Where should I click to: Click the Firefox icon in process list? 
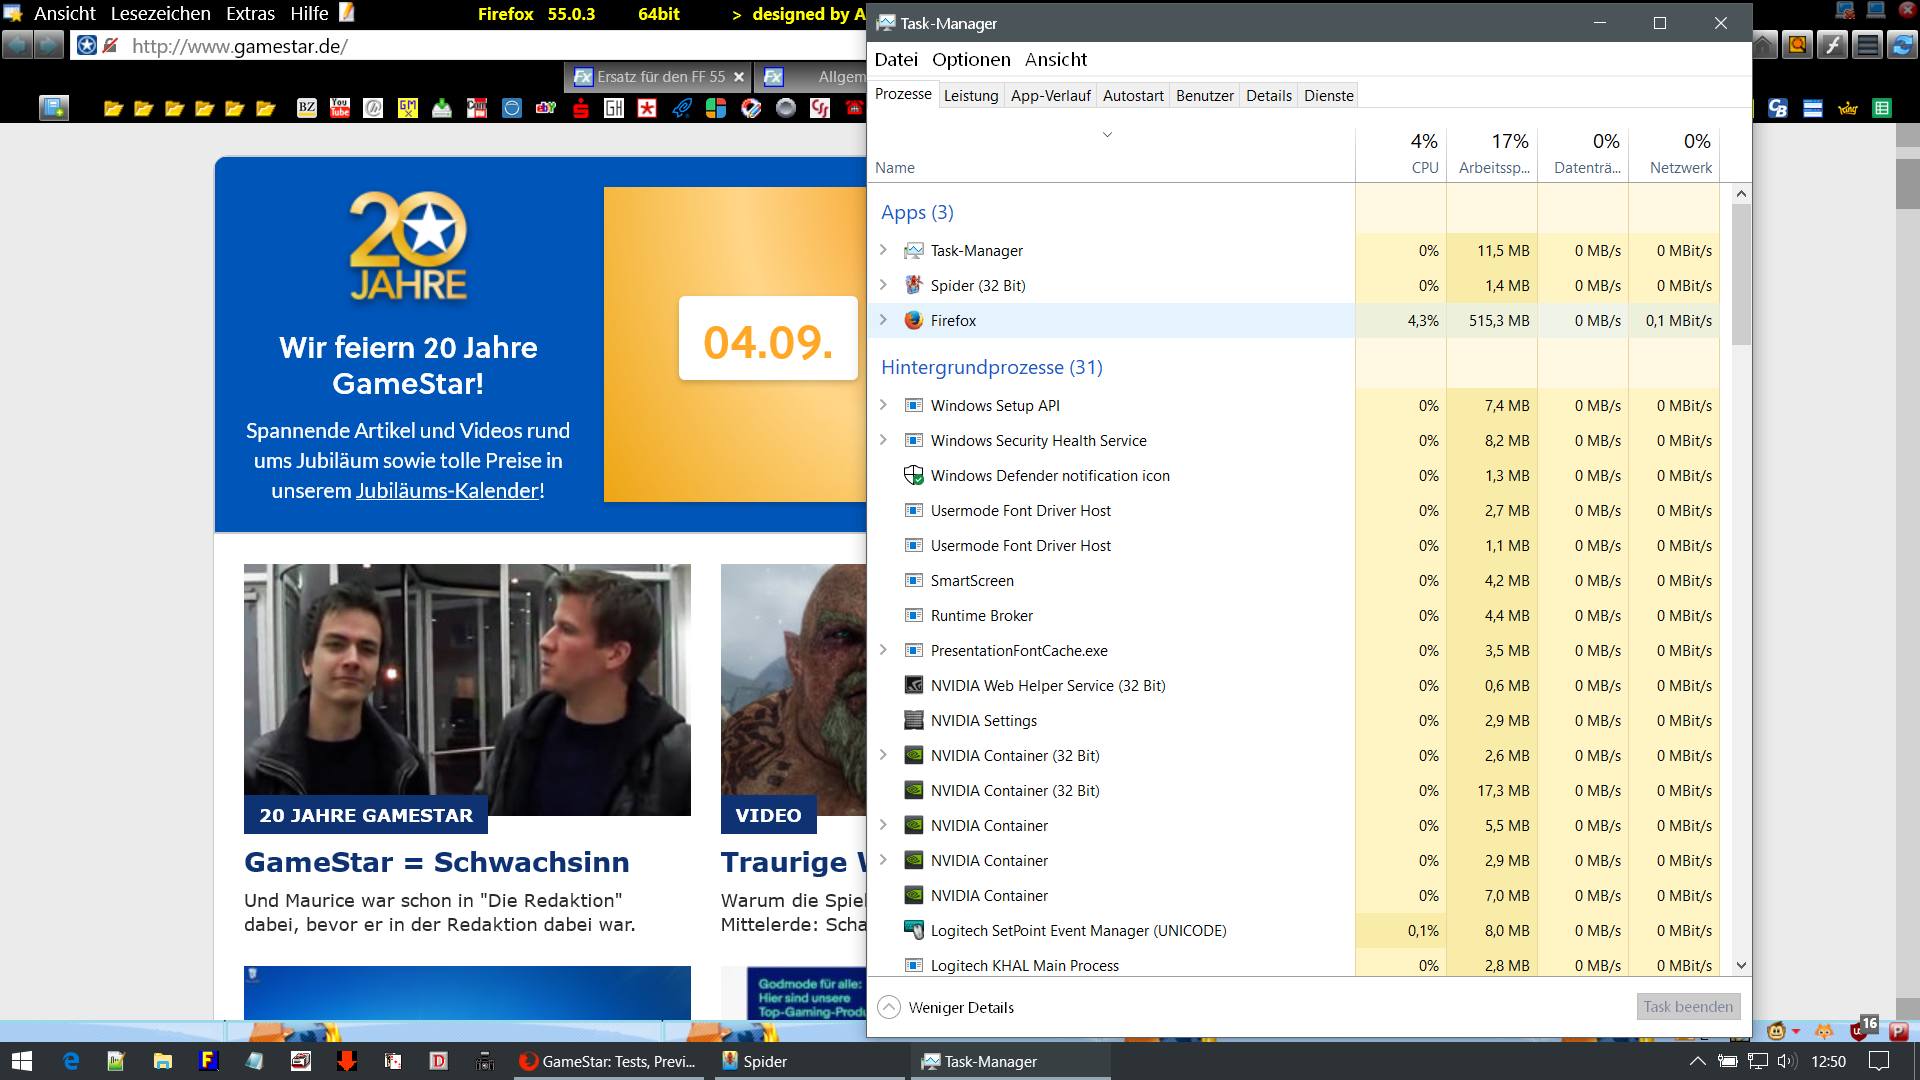[x=913, y=320]
